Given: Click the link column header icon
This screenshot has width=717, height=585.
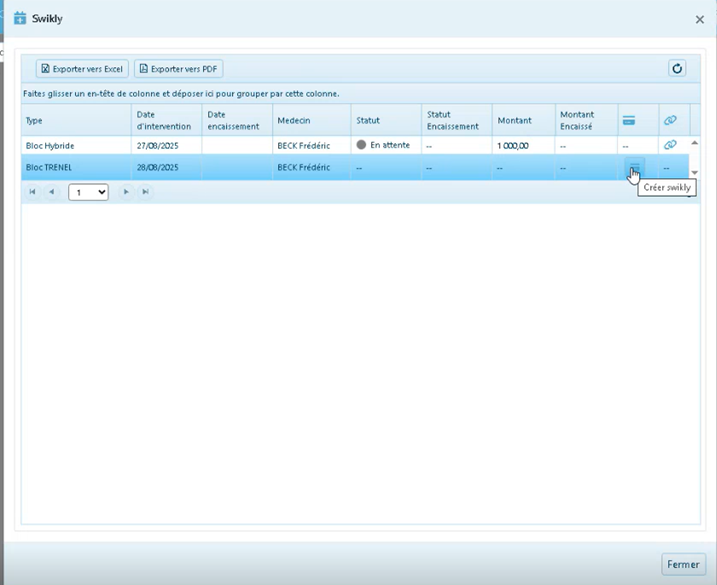Looking at the screenshot, I should point(670,120).
